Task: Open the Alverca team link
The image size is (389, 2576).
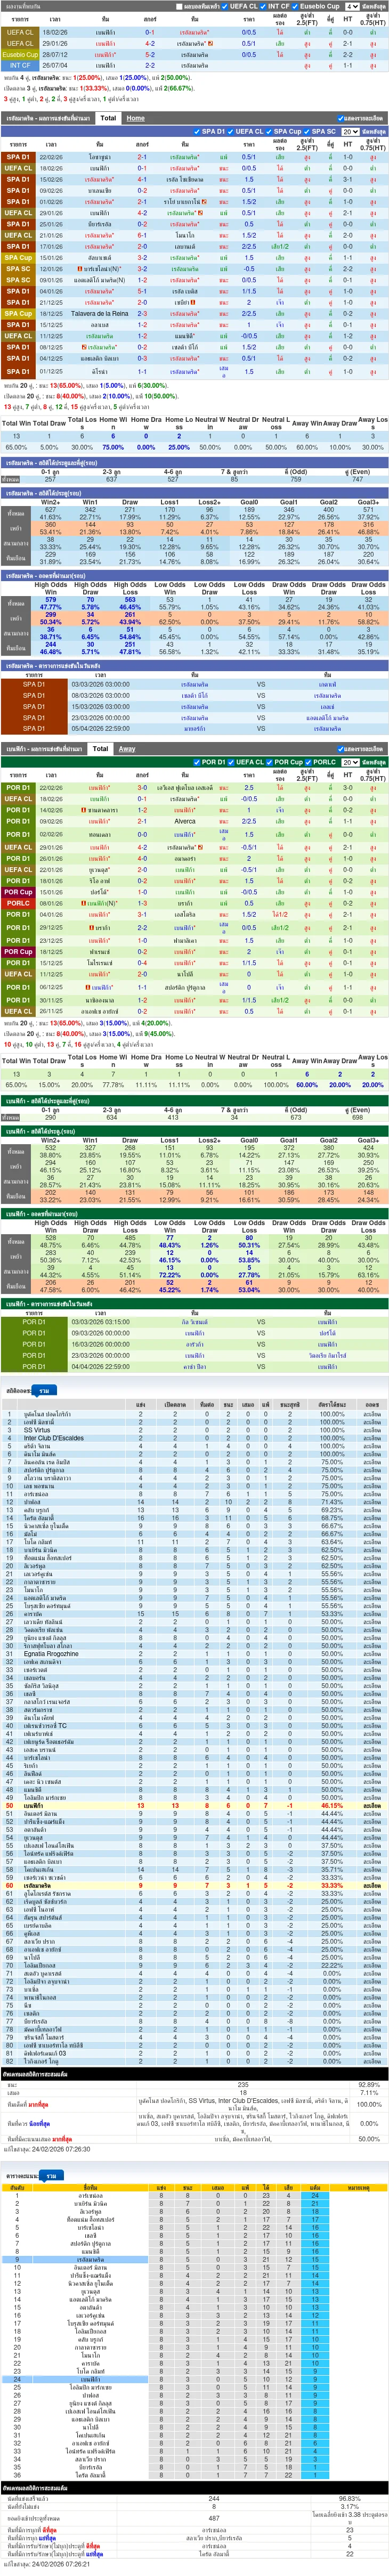Action: (x=185, y=822)
